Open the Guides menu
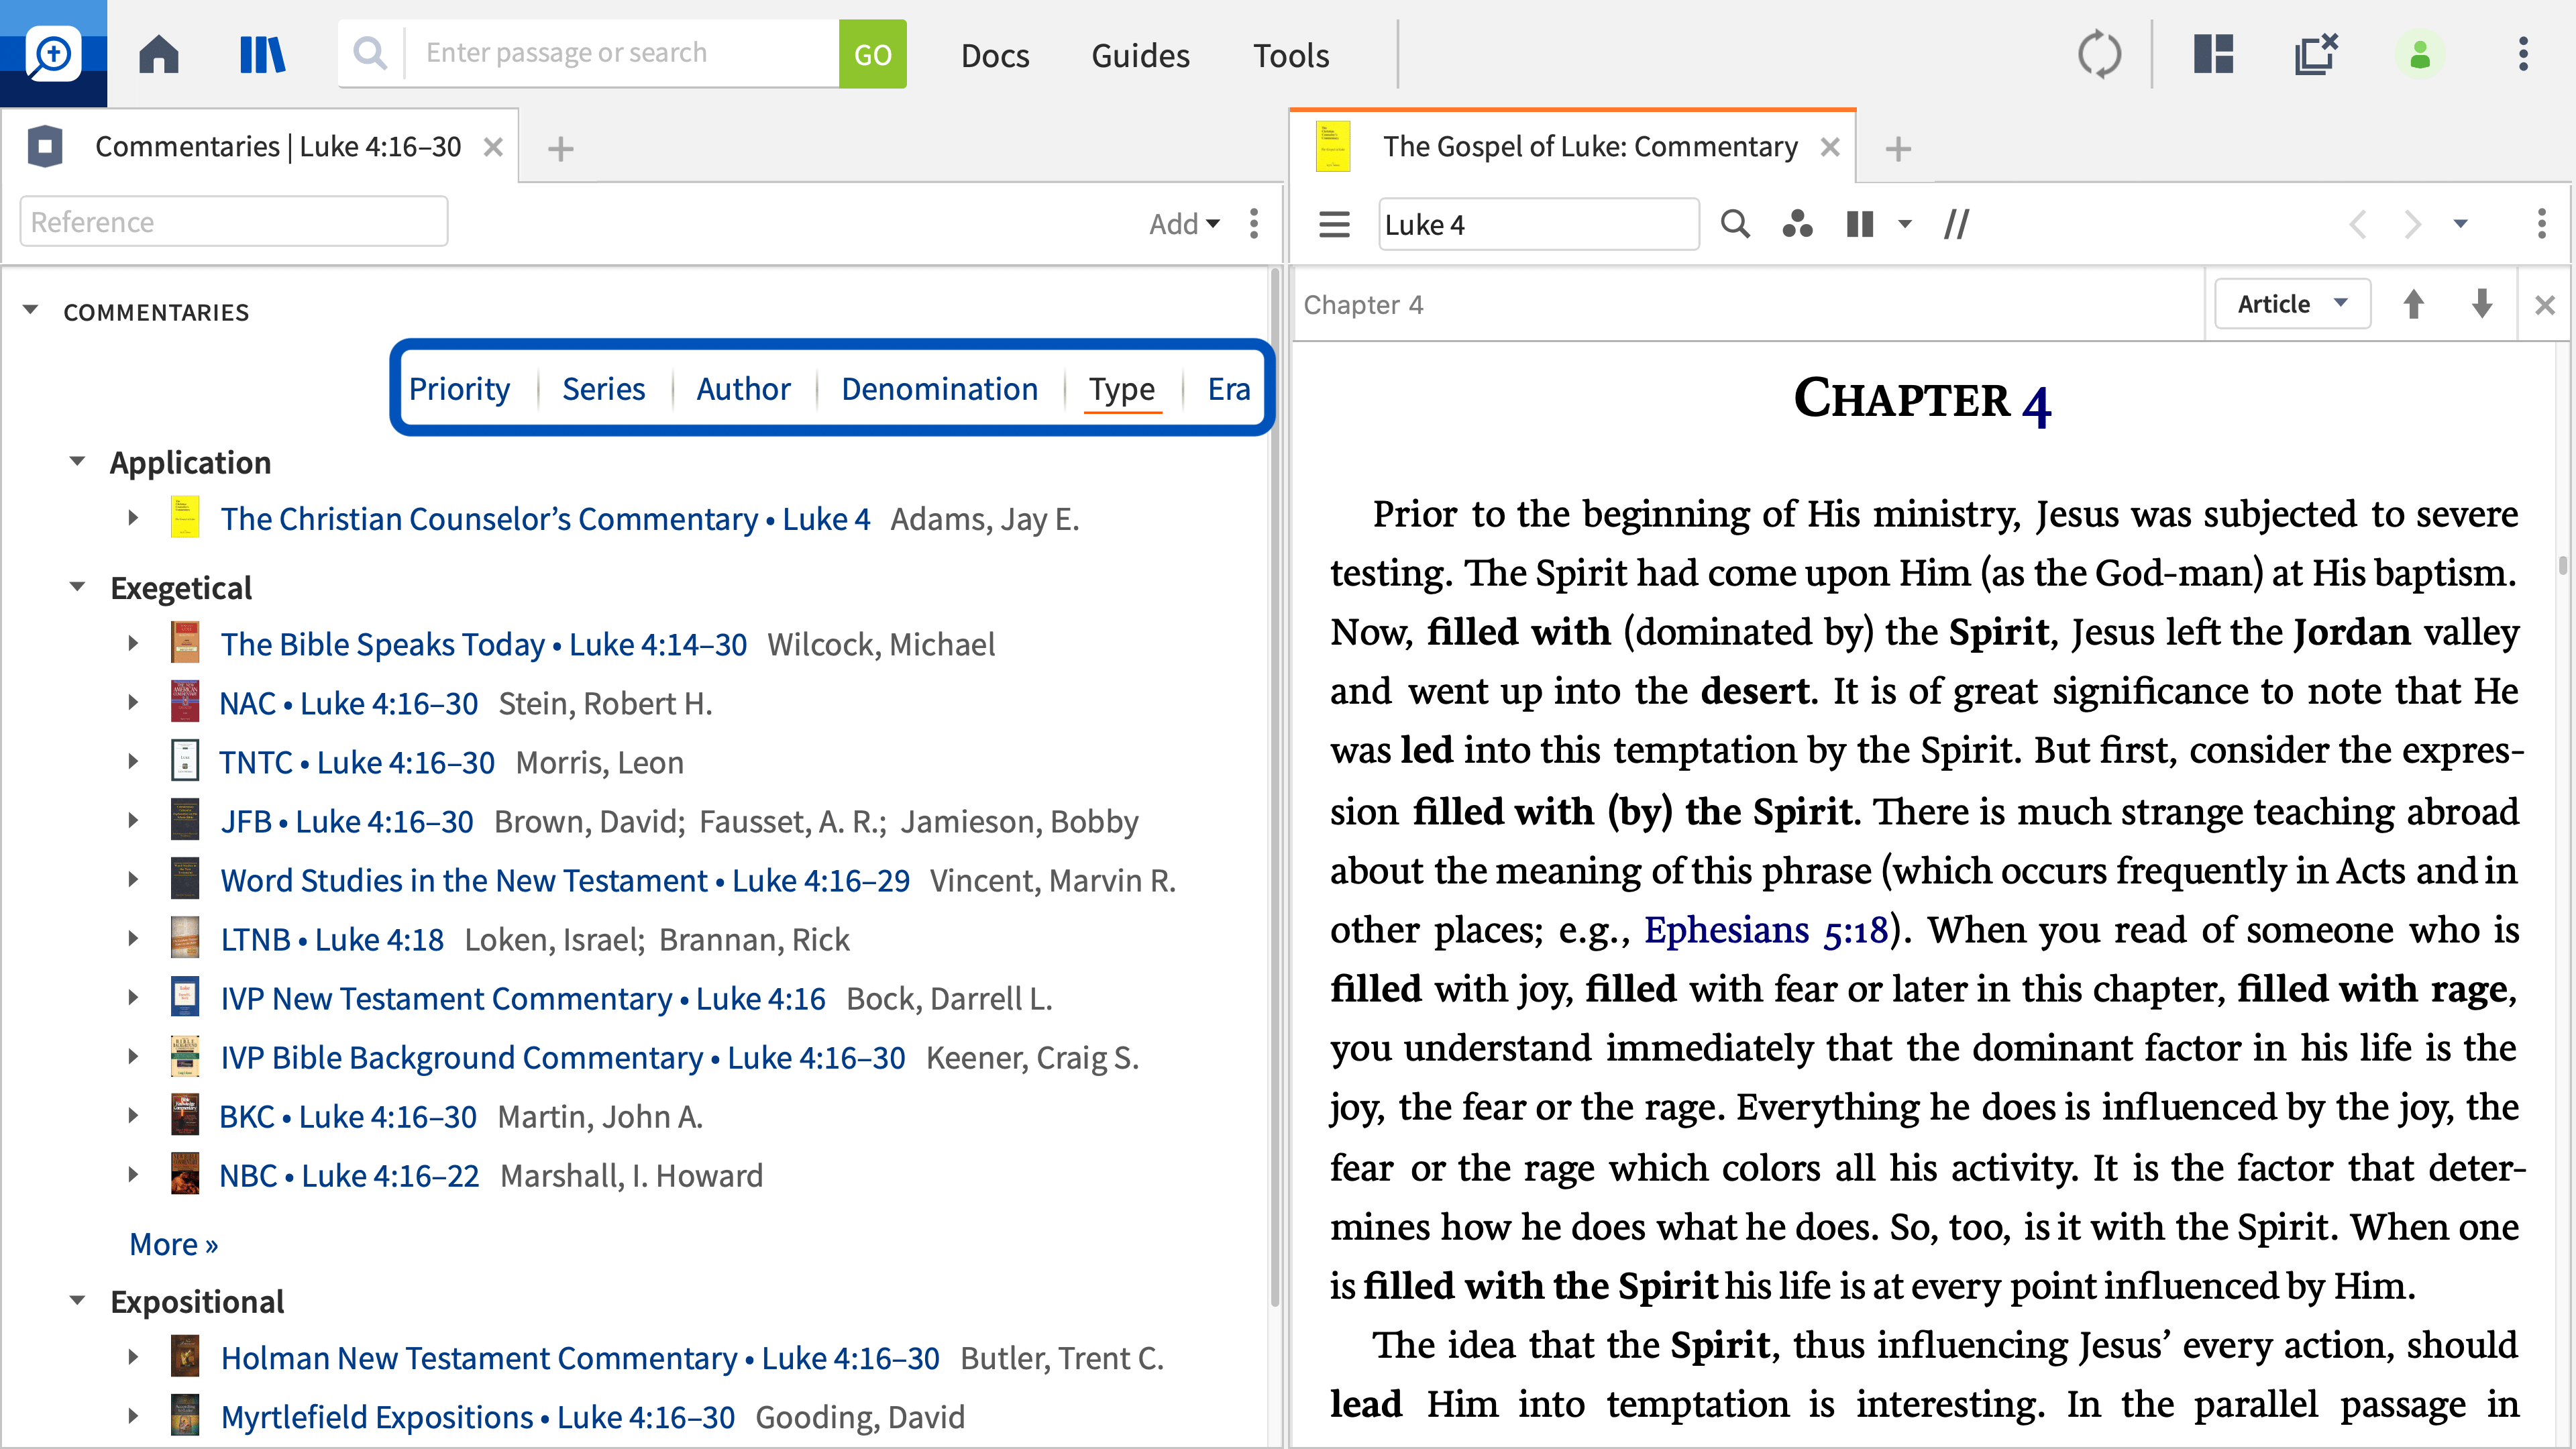2576x1449 pixels. point(1140,55)
